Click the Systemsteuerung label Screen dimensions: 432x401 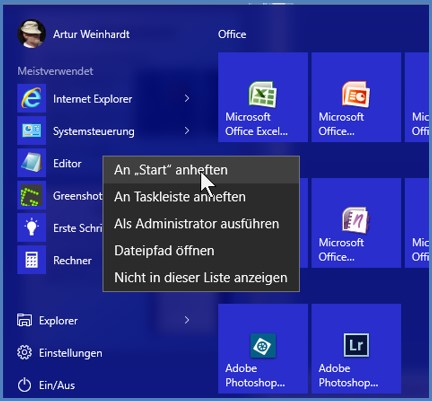click(x=94, y=131)
